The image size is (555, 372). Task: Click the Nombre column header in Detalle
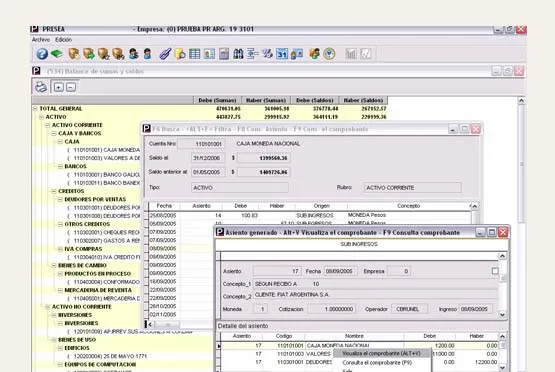point(354,336)
